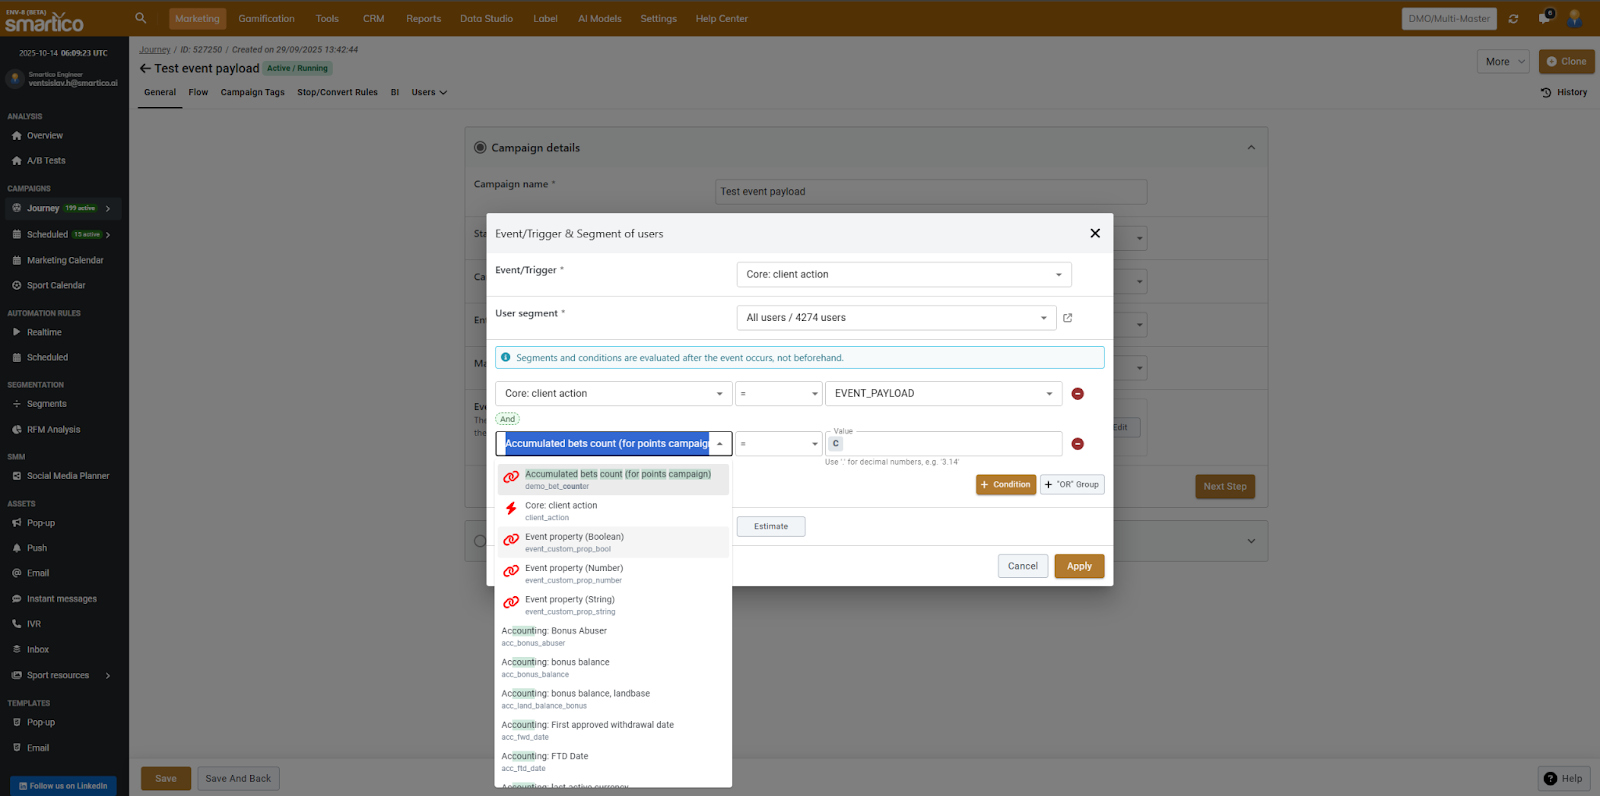Close the Event/Trigger & Segment dialog
The width and height of the screenshot is (1600, 796).
[x=1095, y=233]
